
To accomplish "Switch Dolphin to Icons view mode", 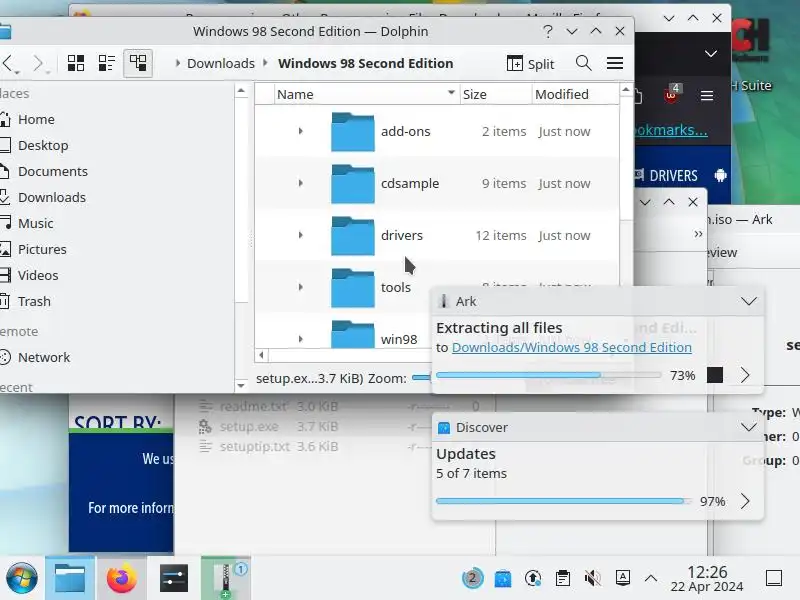I will (76, 63).
